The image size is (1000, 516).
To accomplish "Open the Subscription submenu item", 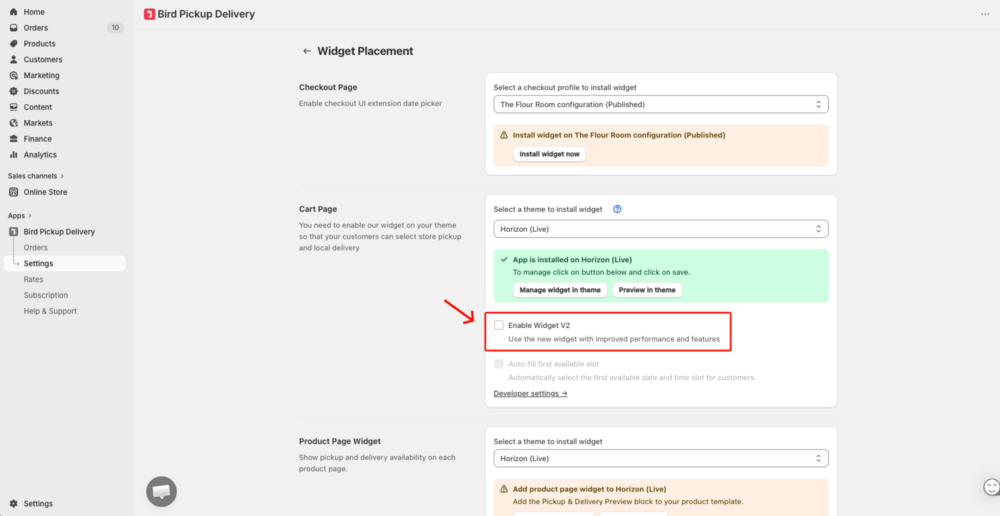I will (x=46, y=295).
